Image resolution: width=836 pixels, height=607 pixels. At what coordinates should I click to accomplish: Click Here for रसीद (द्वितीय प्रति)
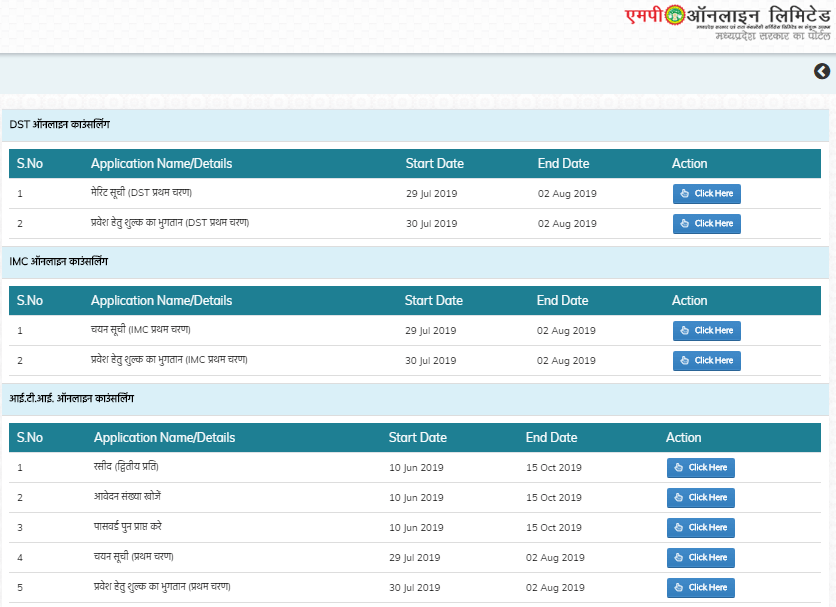pyautogui.click(x=700, y=468)
